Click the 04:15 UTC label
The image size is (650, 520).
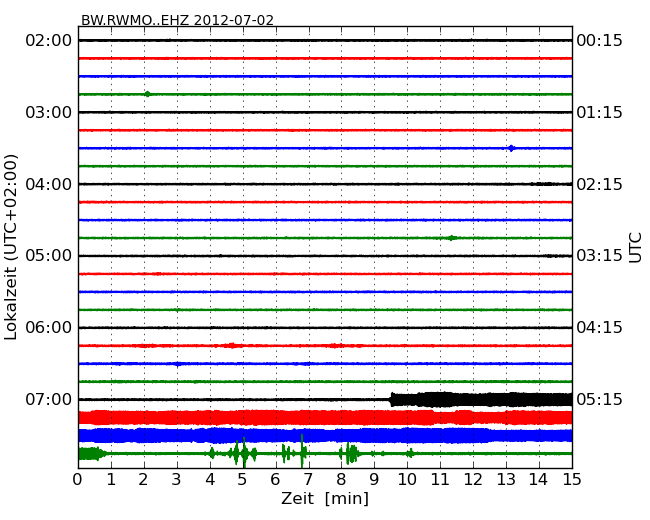point(599,328)
